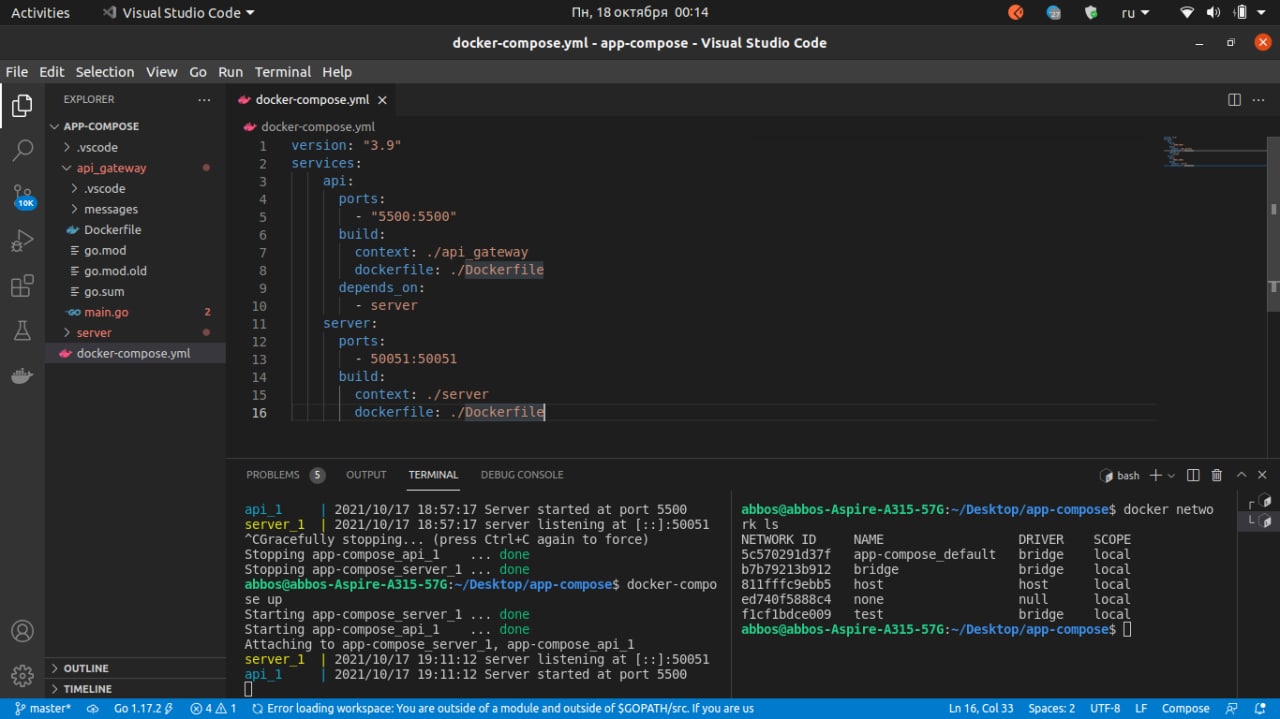Viewport: 1280px width, 719px height.
Task: Click the Split Editor Right icon
Action: [1234, 100]
